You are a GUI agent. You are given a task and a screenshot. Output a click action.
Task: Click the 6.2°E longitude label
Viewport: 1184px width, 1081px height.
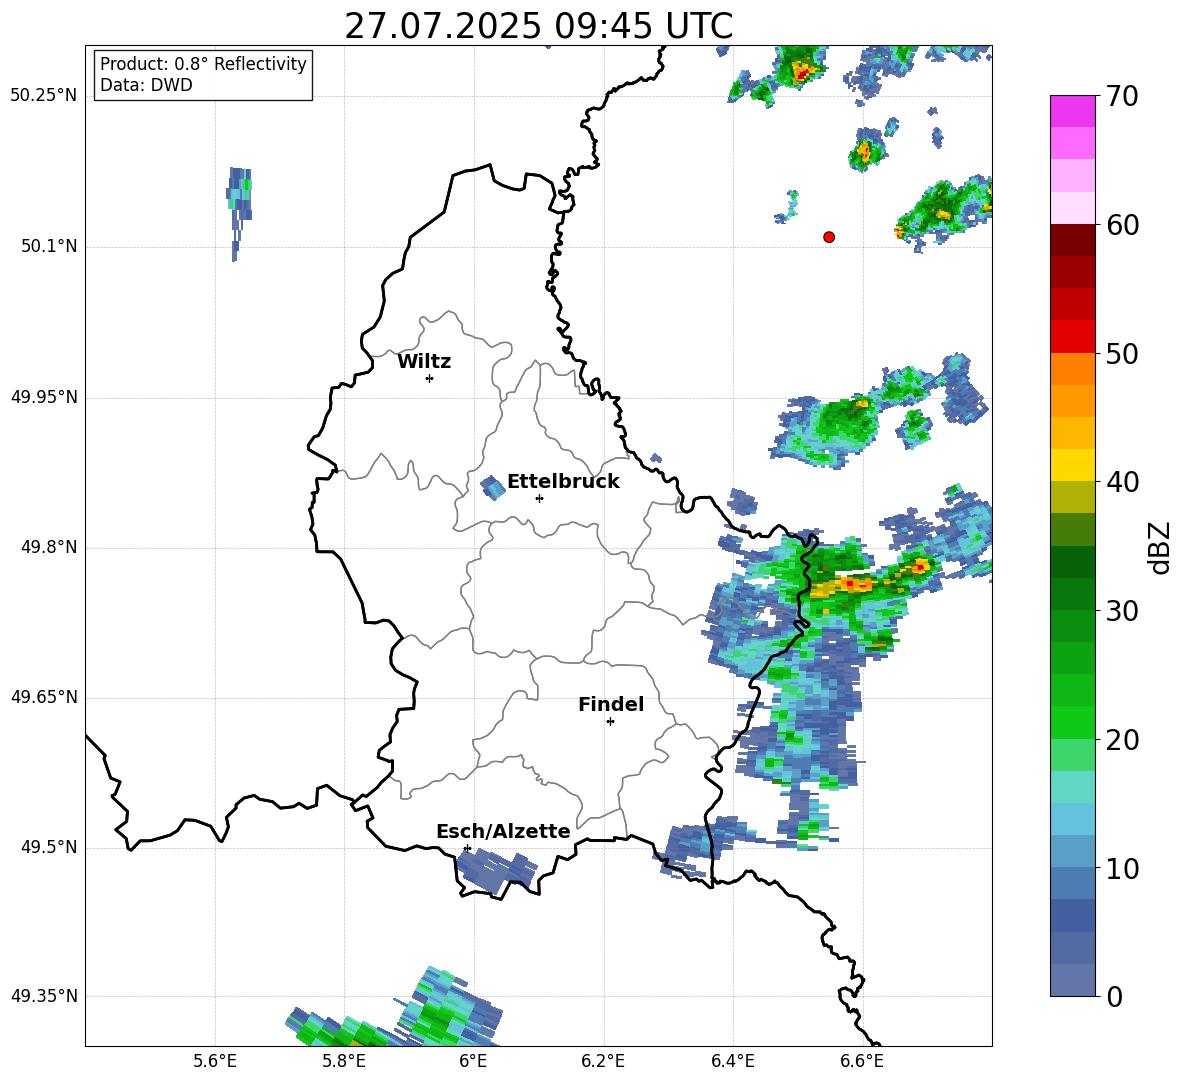pyautogui.click(x=603, y=1062)
